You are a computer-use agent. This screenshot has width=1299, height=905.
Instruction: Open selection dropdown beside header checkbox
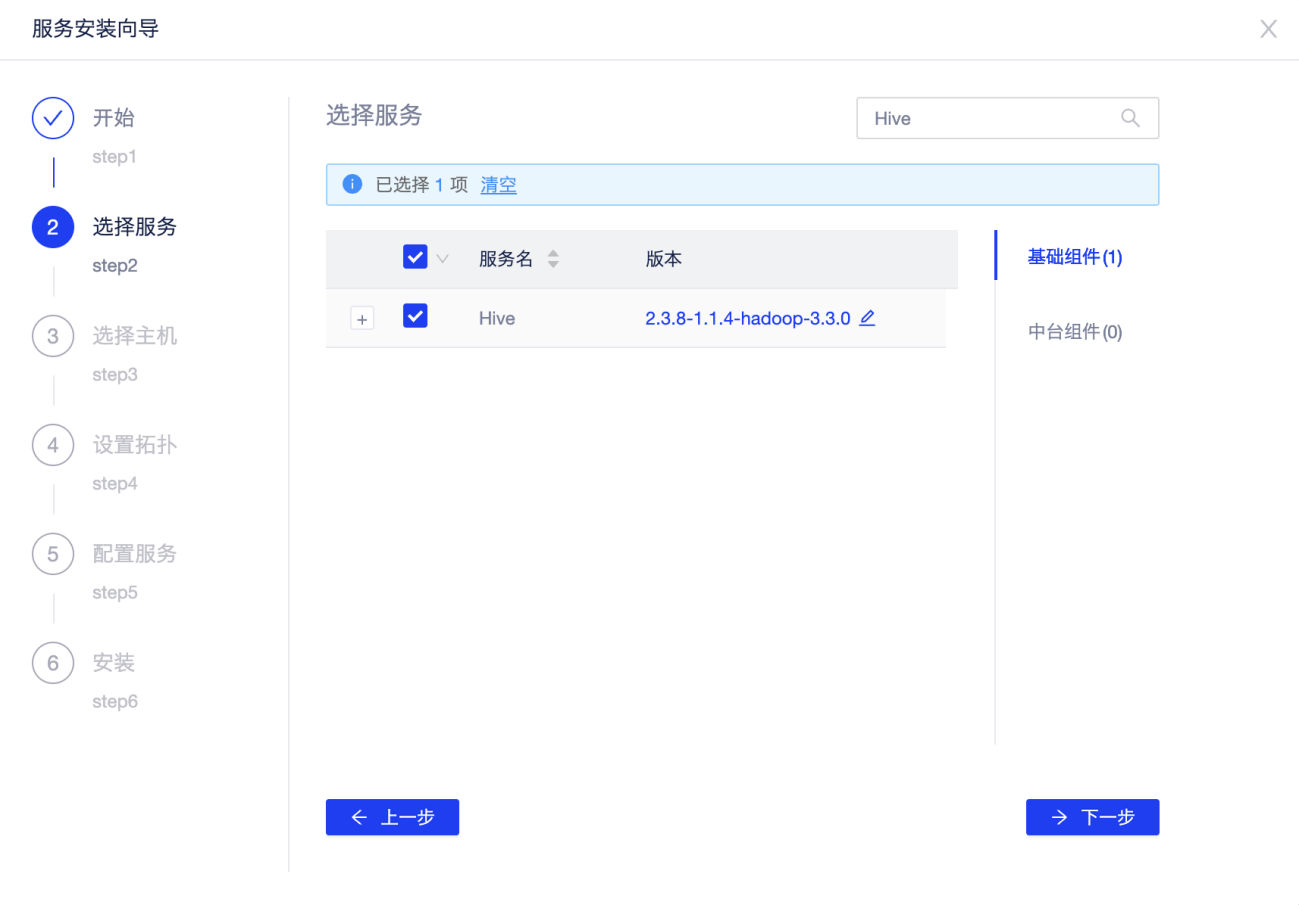(442, 258)
